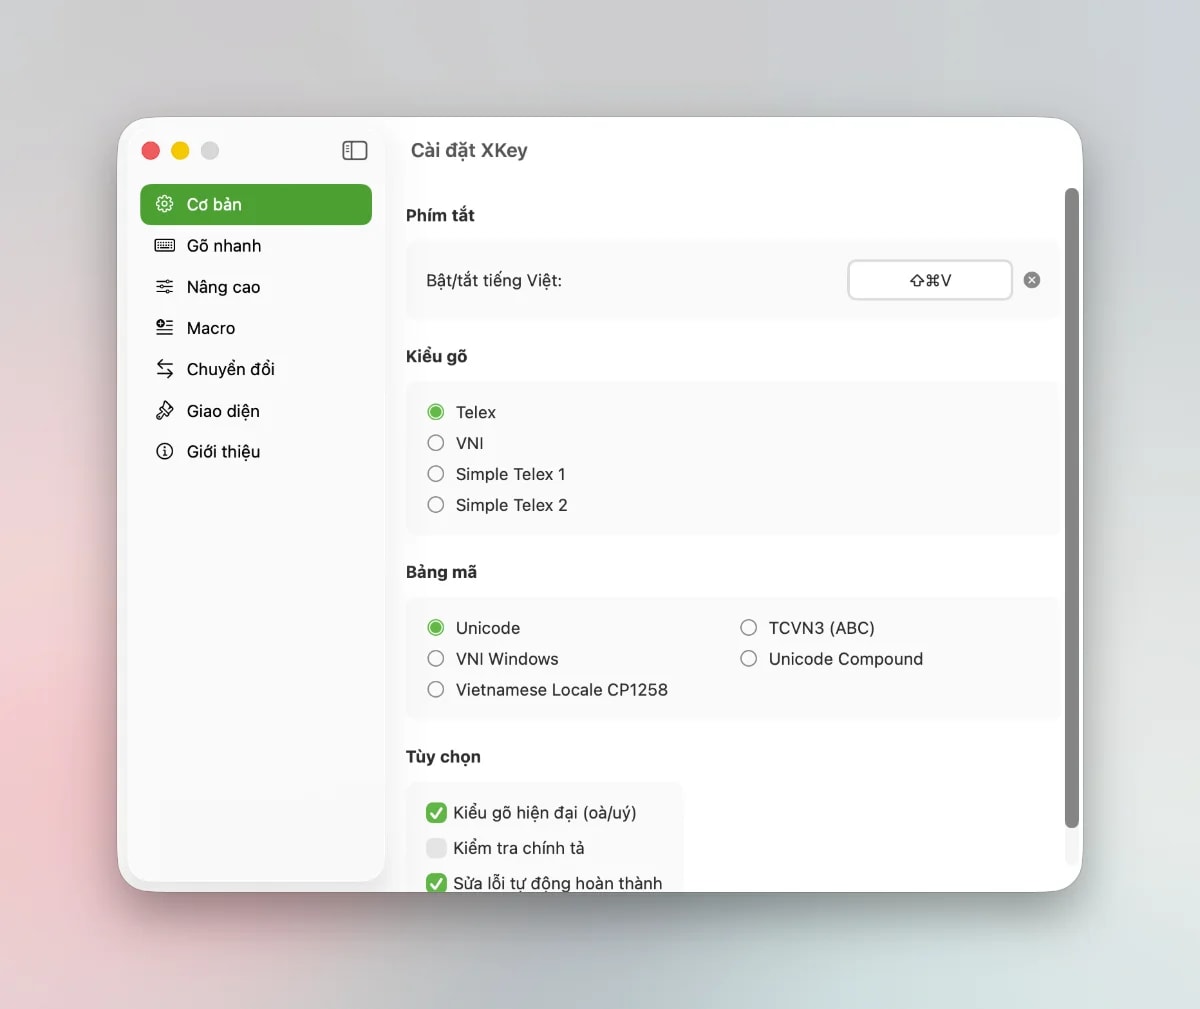The height and width of the screenshot is (1009, 1200).
Task: Clear the Bật/tắt tiếng Việt shortcut
Action: 1032,280
